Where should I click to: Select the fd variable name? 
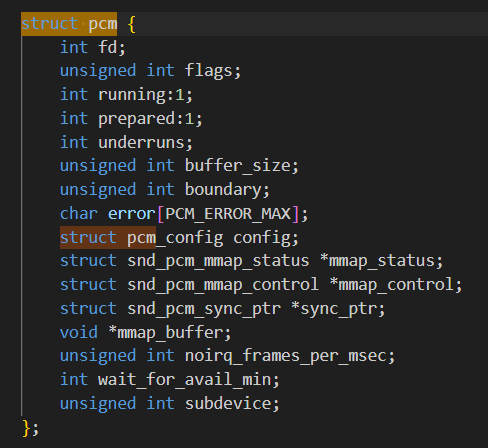108,47
